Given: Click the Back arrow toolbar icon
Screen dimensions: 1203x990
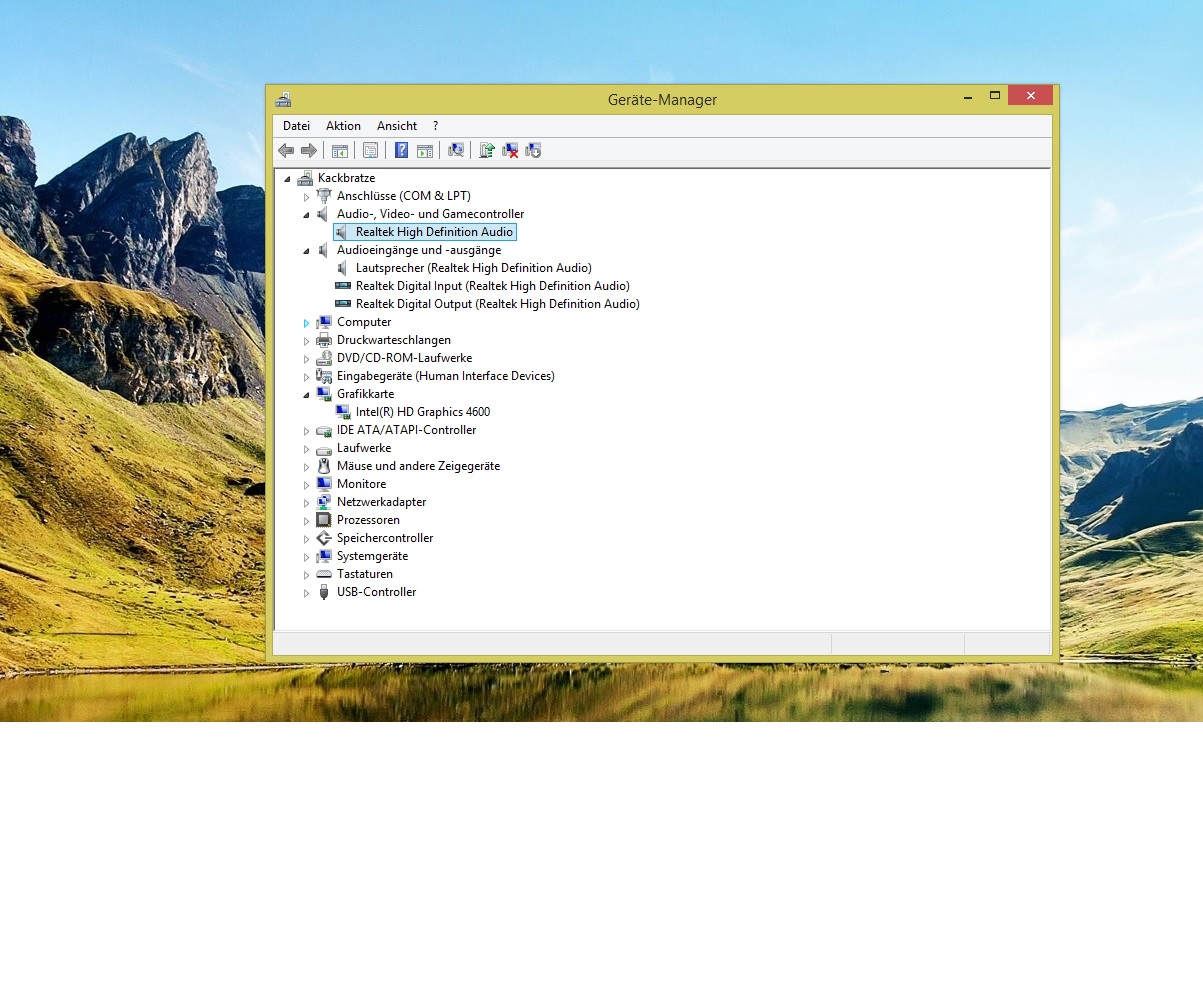Looking at the screenshot, I should [x=286, y=150].
